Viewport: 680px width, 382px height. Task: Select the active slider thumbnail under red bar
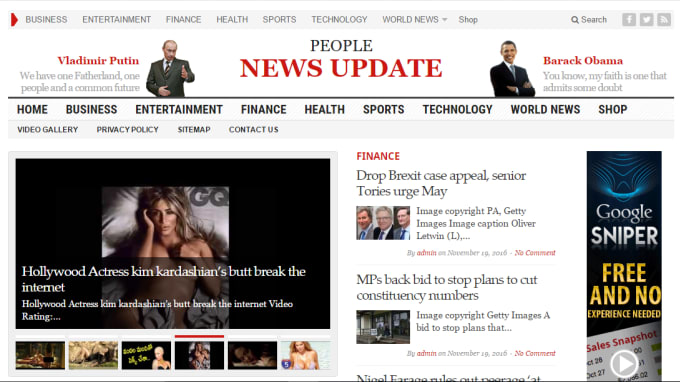click(x=199, y=356)
